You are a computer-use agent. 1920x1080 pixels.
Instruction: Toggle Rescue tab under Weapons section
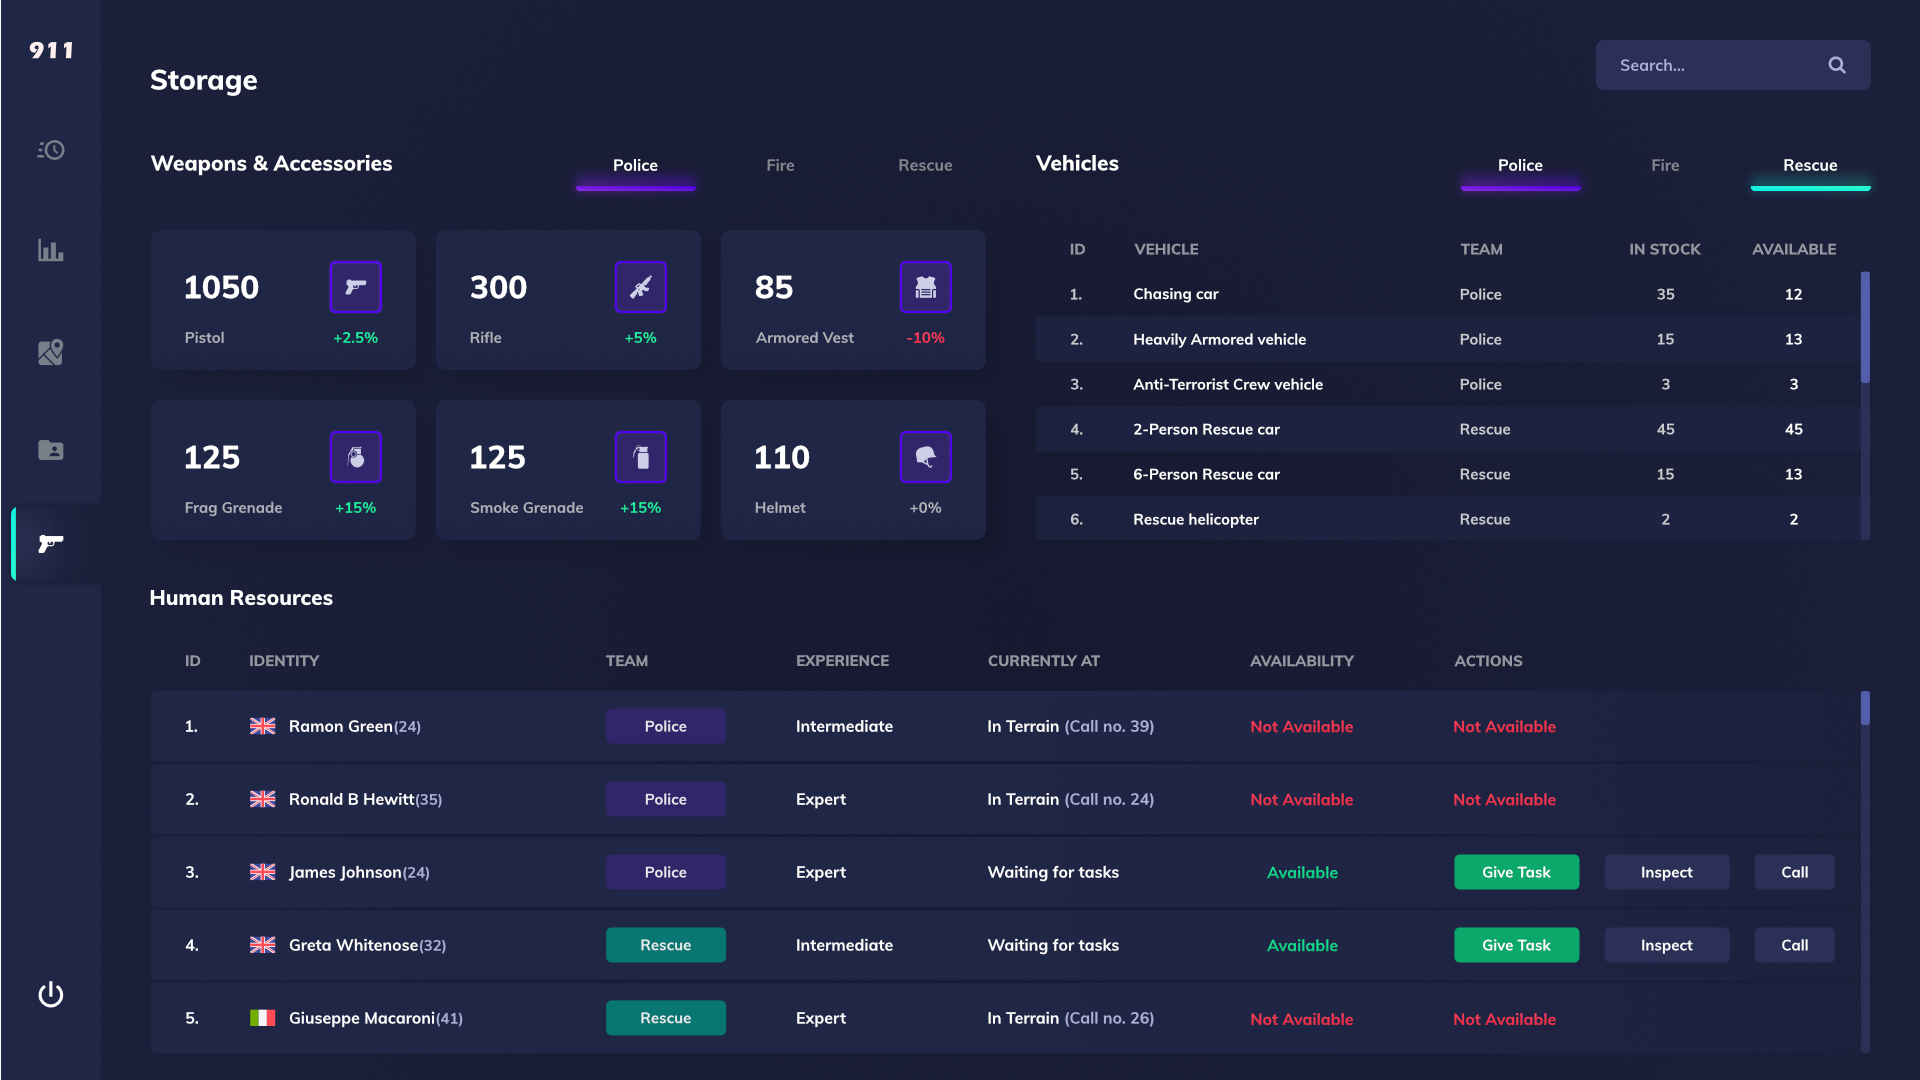tap(924, 165)
